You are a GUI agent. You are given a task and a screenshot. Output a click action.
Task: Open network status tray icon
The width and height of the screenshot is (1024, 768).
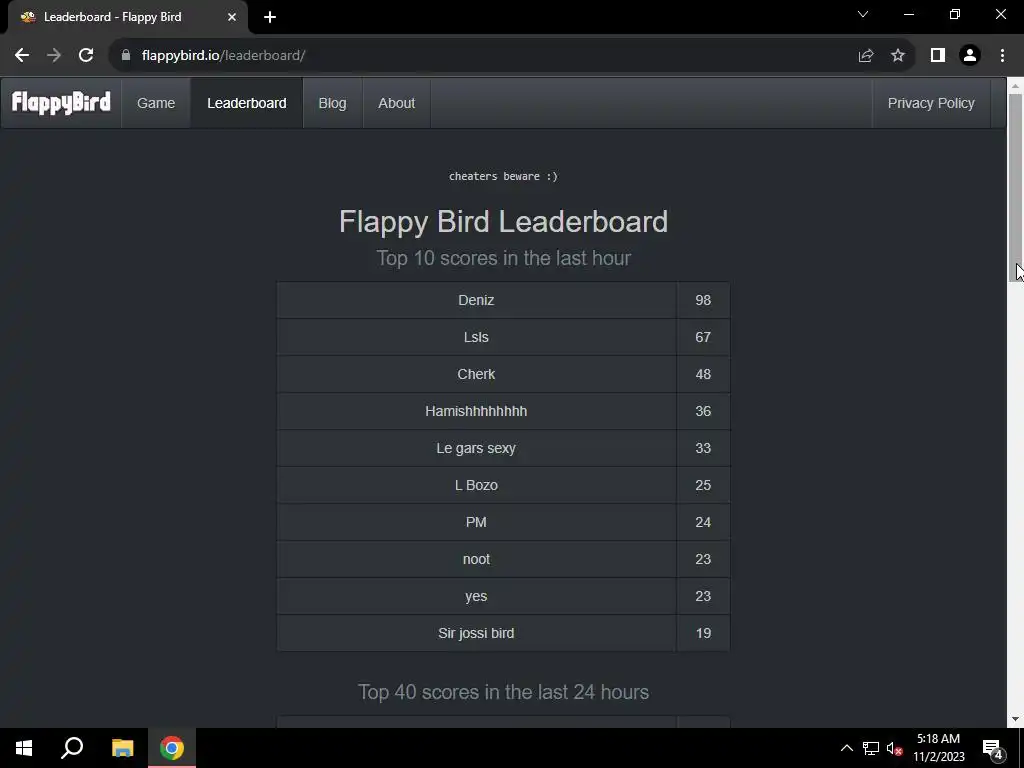871,748
